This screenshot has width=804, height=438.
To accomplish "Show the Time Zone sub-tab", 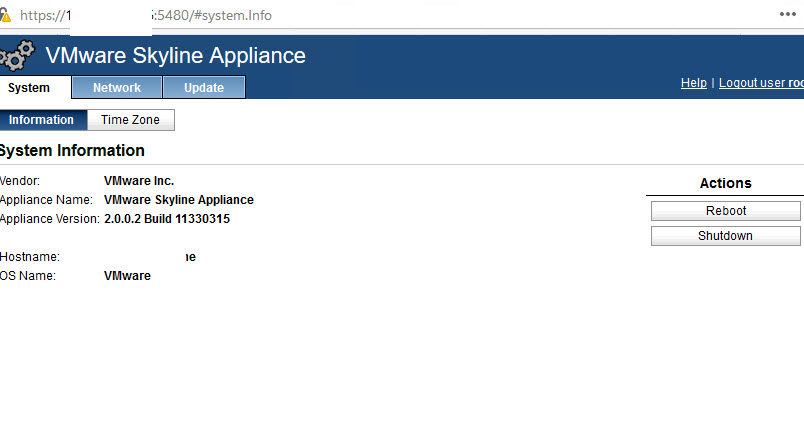I will point(130,120).
